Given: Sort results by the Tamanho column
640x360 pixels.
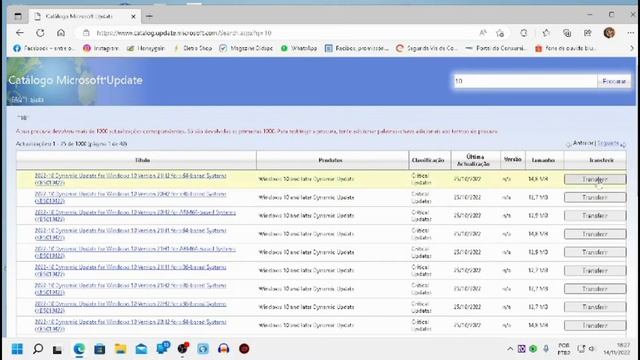Looking at the screenshot, I should click(x=543, y=160).
